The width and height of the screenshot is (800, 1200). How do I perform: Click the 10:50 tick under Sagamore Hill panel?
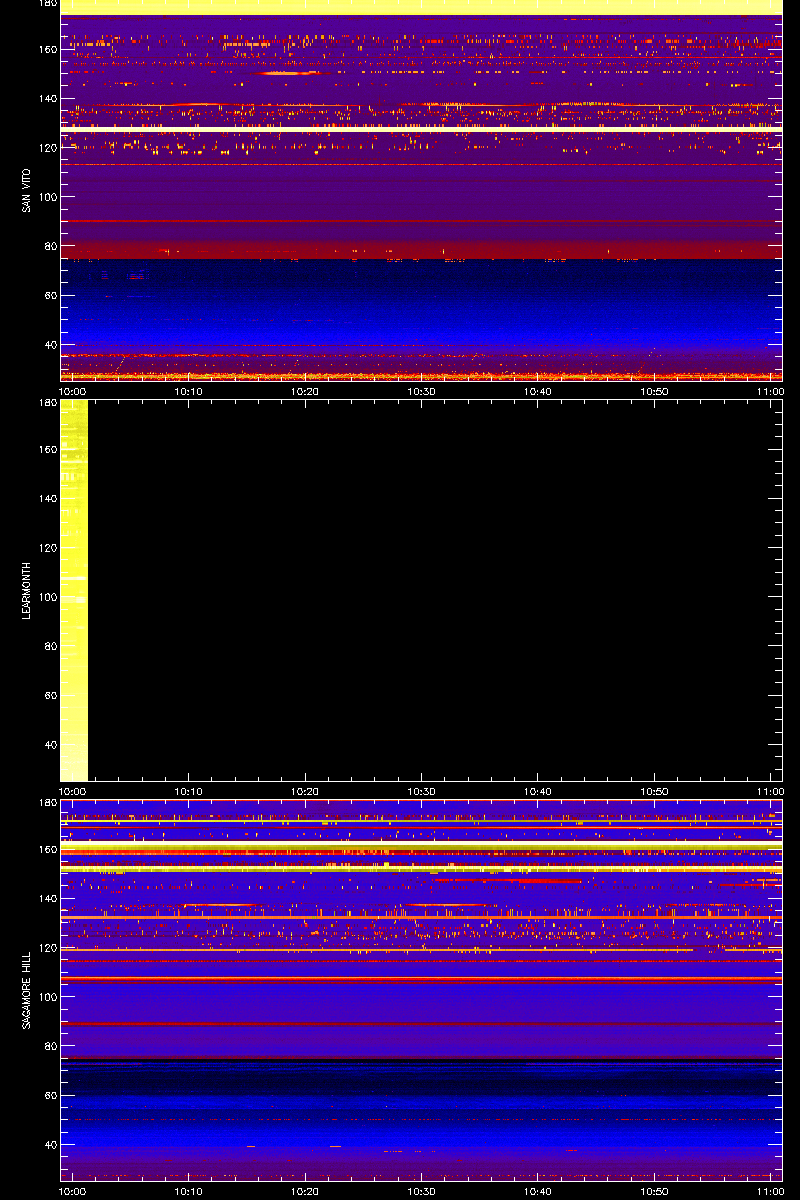[x=654, y=1191]
